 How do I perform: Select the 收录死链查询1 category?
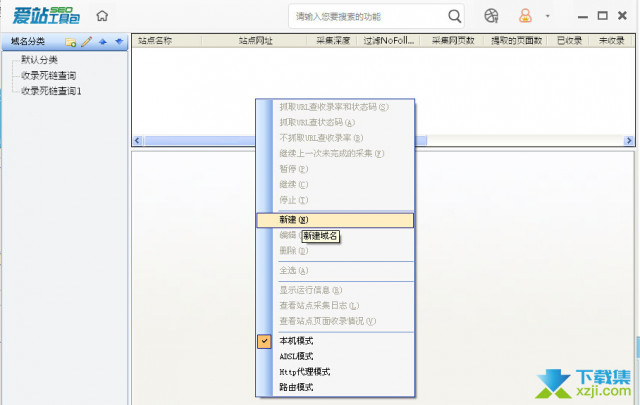pos(51,91)
